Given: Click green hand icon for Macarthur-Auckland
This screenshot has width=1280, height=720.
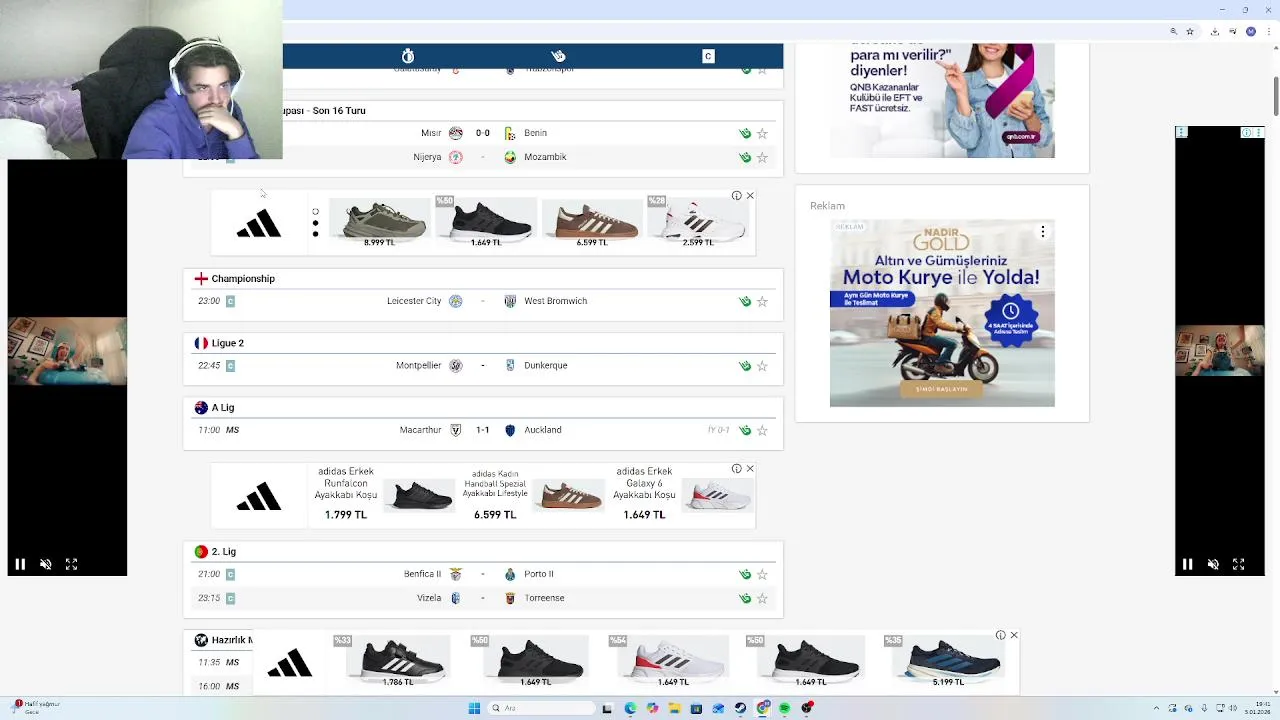Looking at the screenshot, I should click(x=745, y=430).
